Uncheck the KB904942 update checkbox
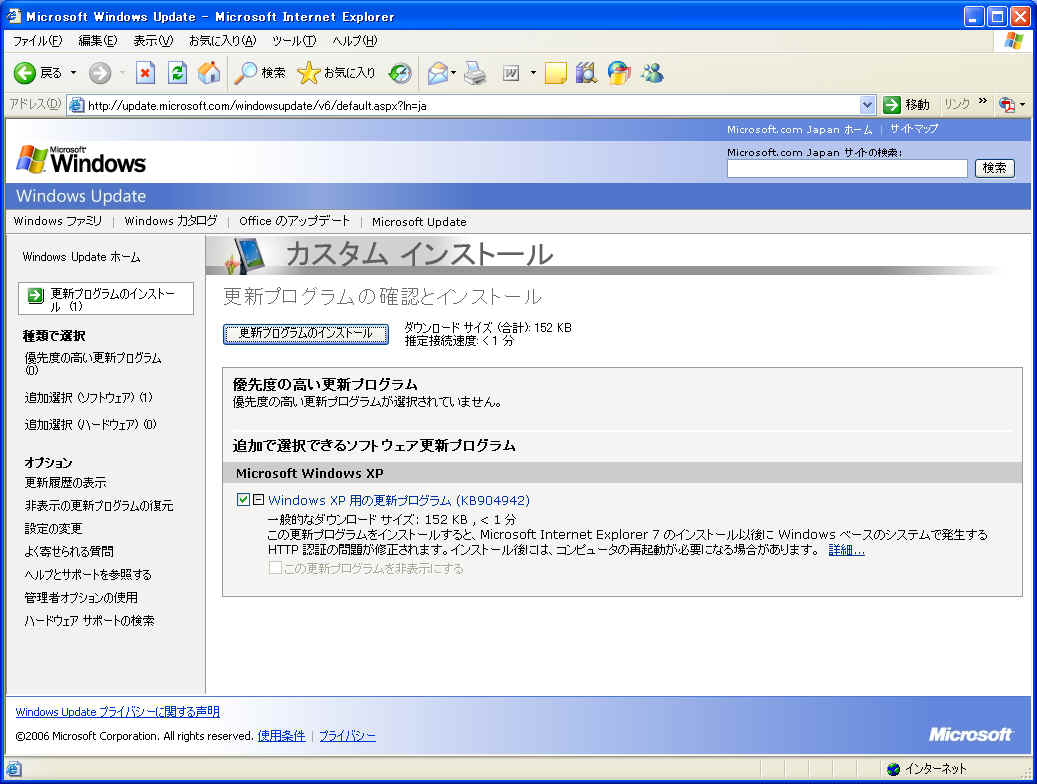 [x=243, y=500]
